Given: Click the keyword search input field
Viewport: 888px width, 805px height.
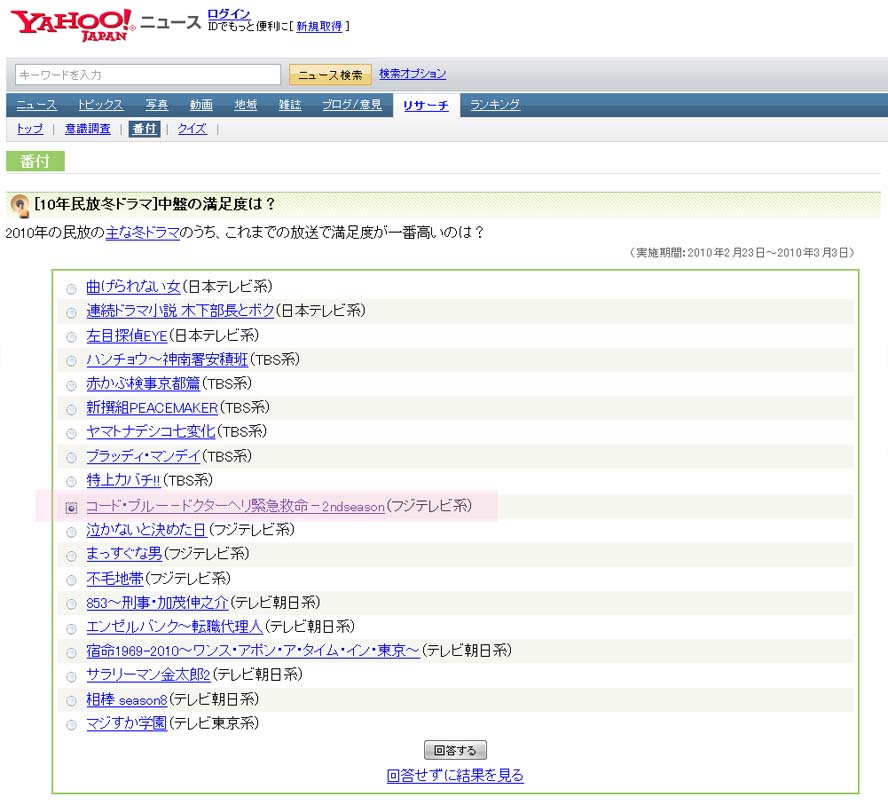Looking at the screenshot, I should [x=148, y=74].
